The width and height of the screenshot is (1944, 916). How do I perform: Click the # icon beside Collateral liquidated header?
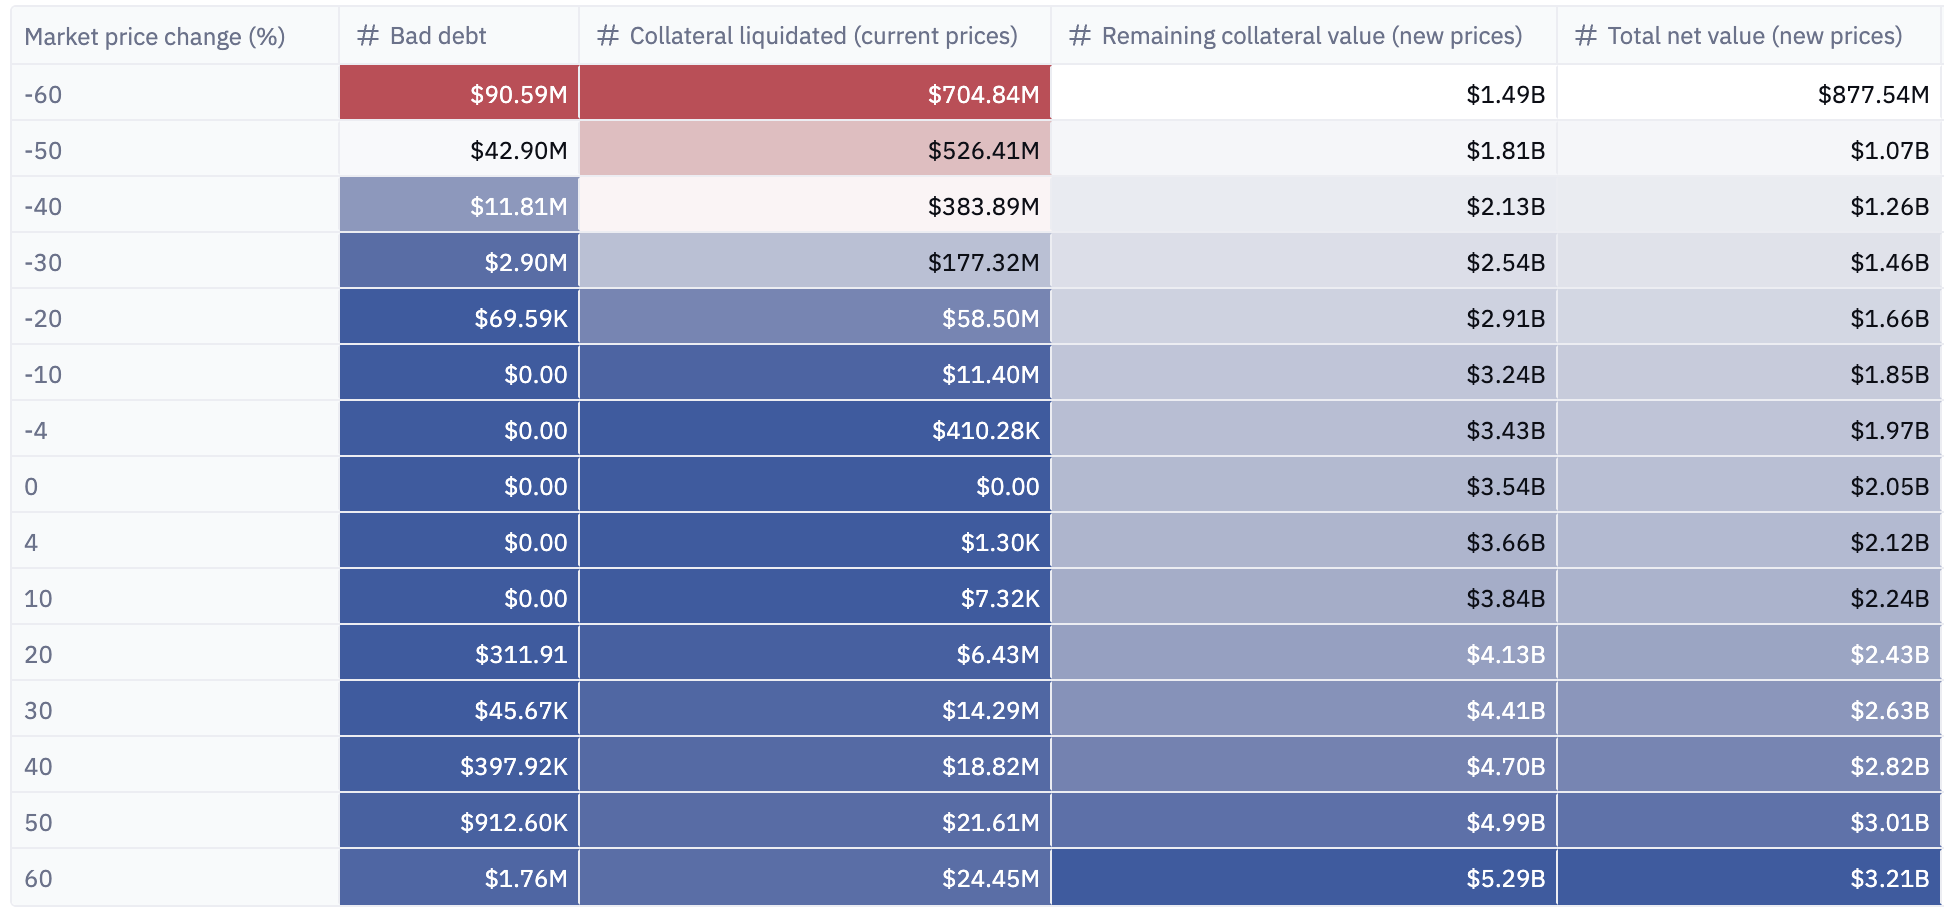608,36
